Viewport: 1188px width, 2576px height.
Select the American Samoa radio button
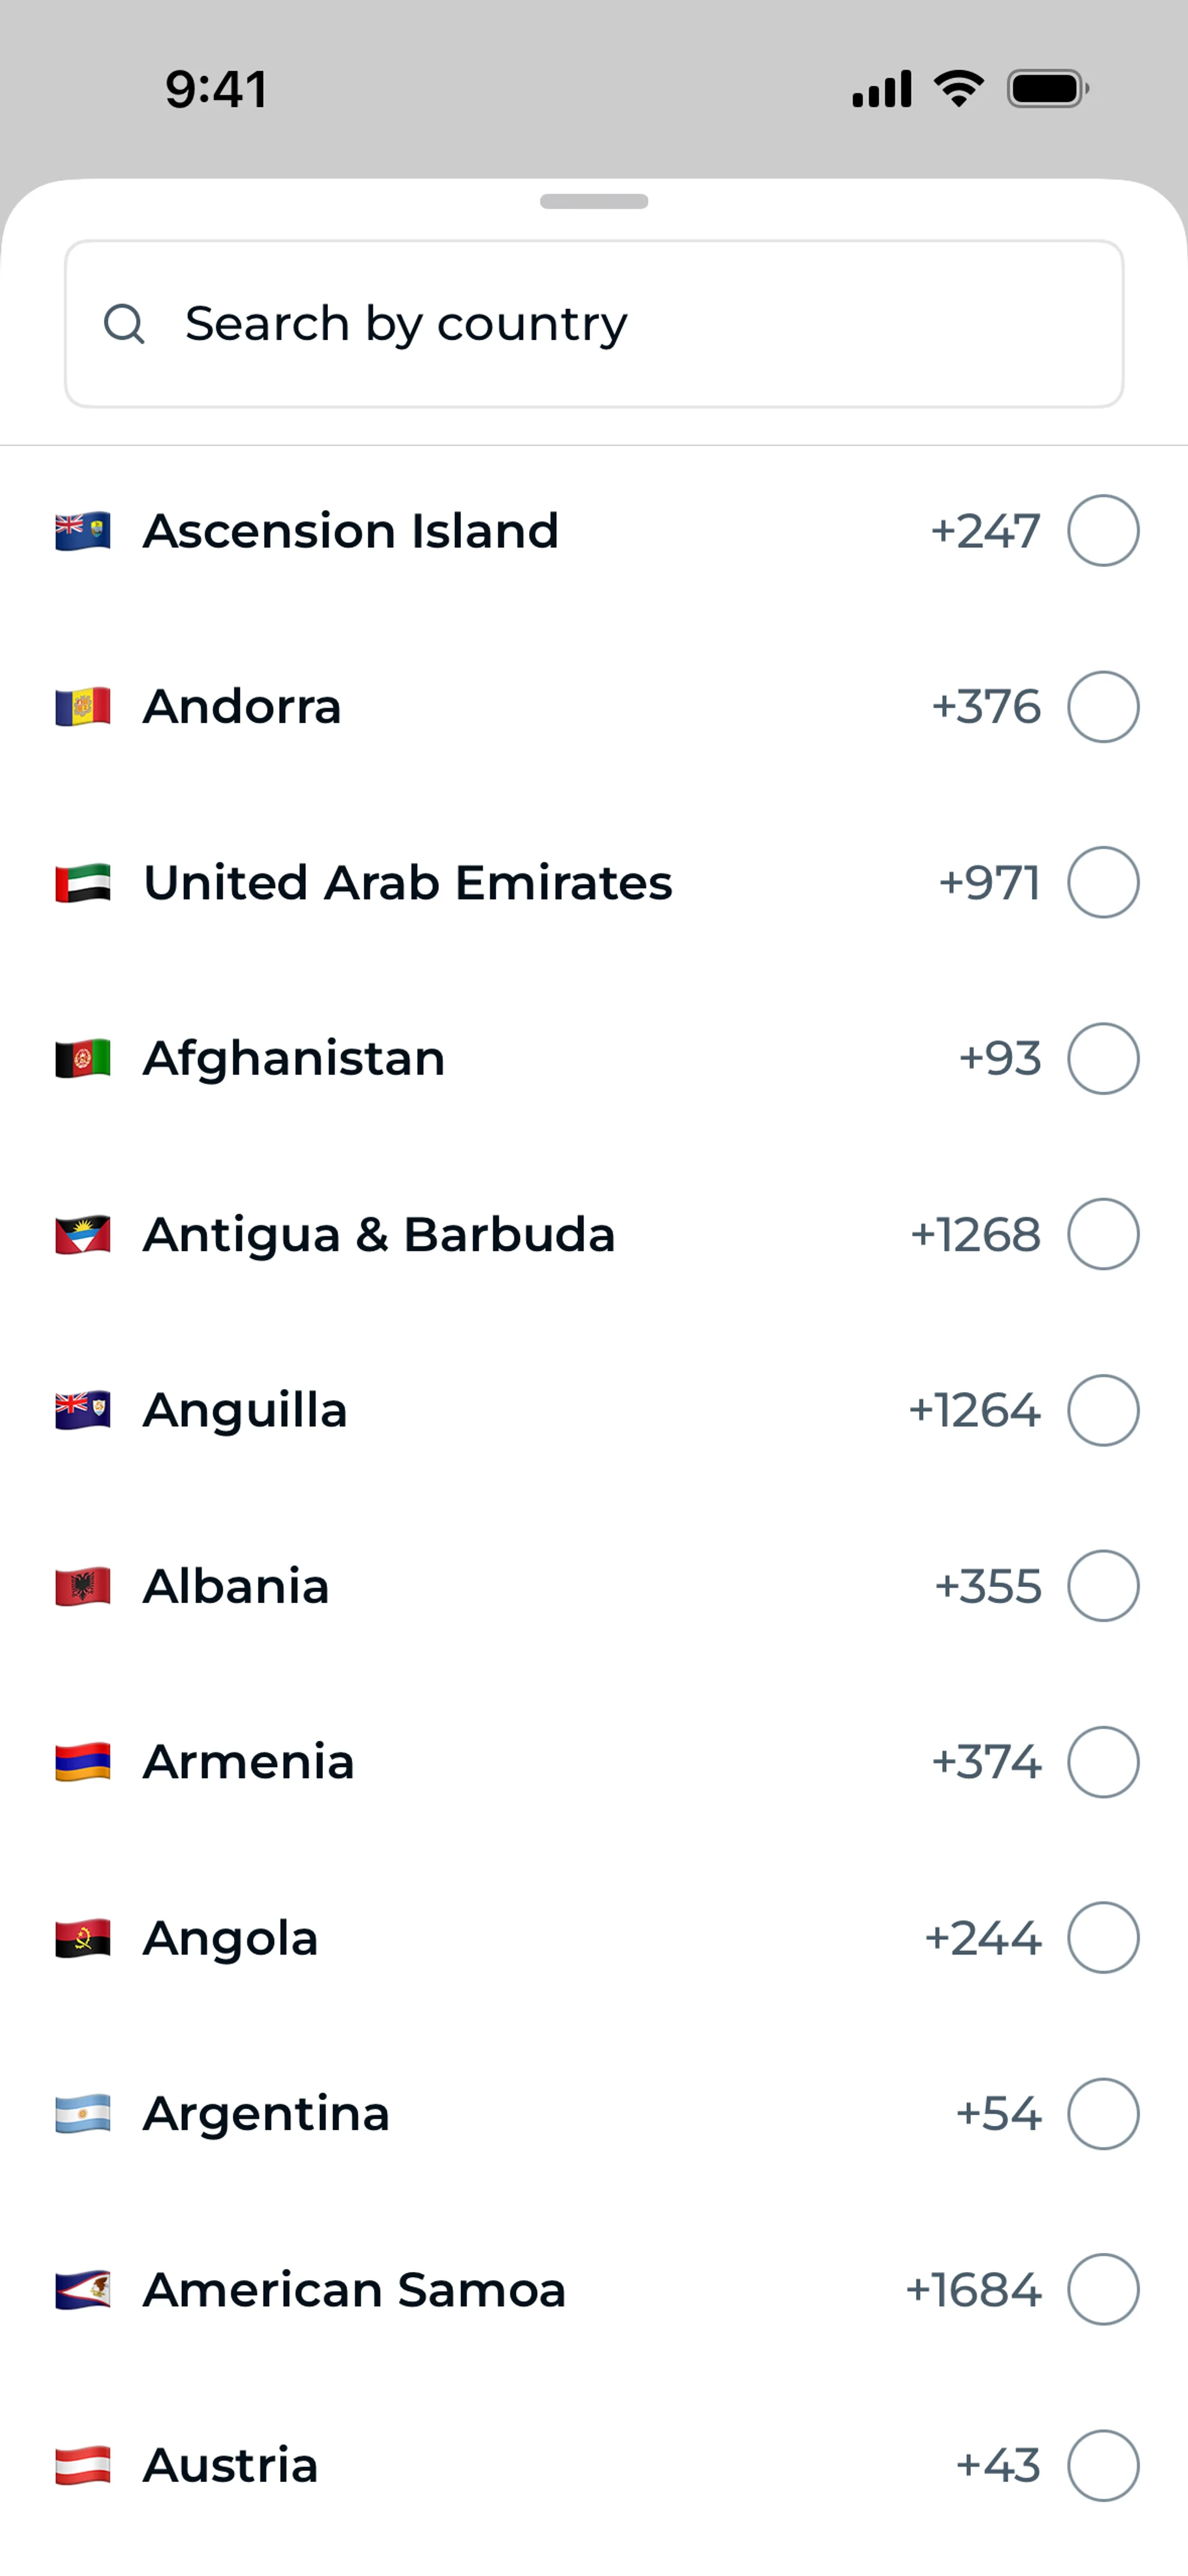click(x=1103, y=2289)
